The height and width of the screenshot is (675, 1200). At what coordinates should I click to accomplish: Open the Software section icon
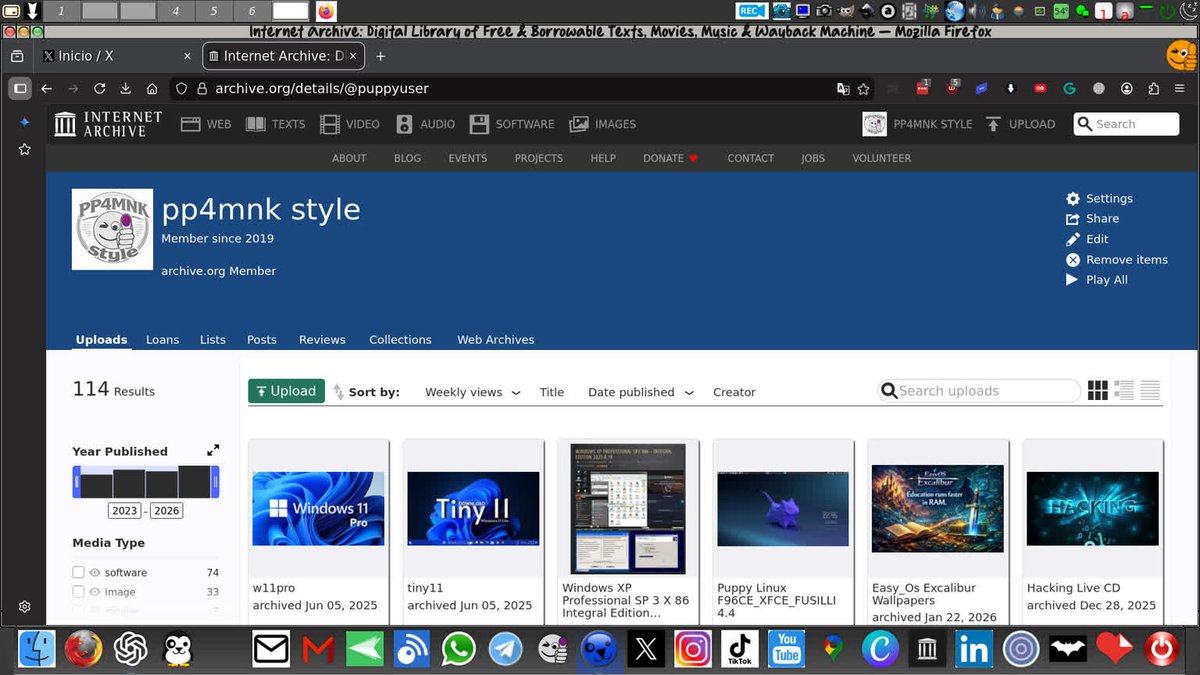click(x=479, y=124)
